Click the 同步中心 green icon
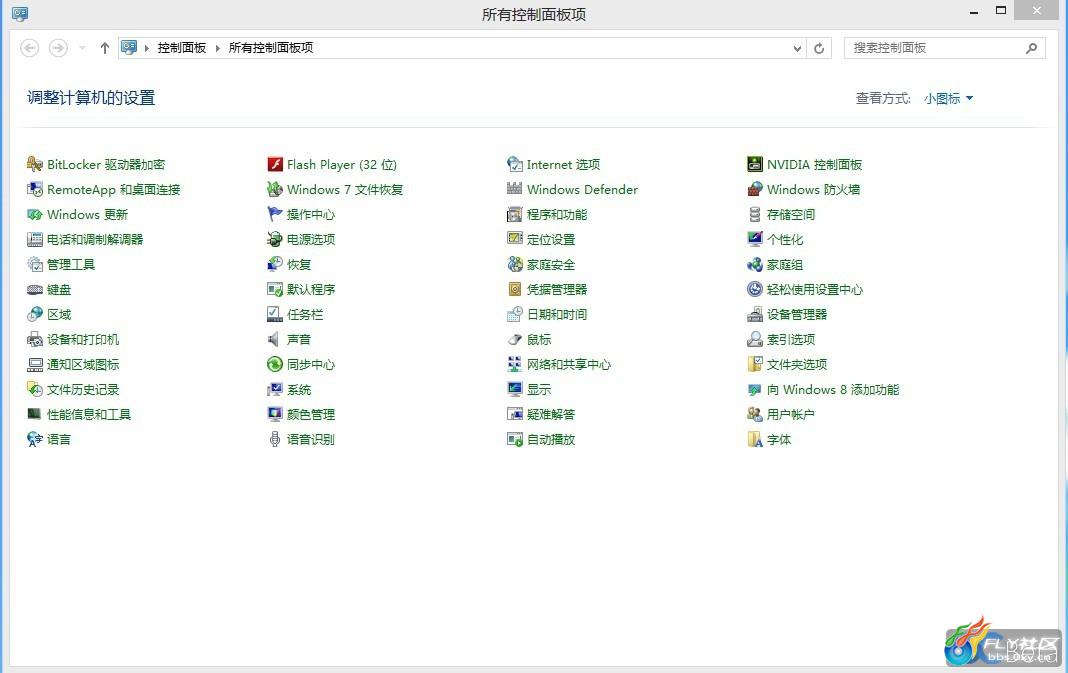The height and width of the screenshot is (673, 1068). click(x=274, y=364)
